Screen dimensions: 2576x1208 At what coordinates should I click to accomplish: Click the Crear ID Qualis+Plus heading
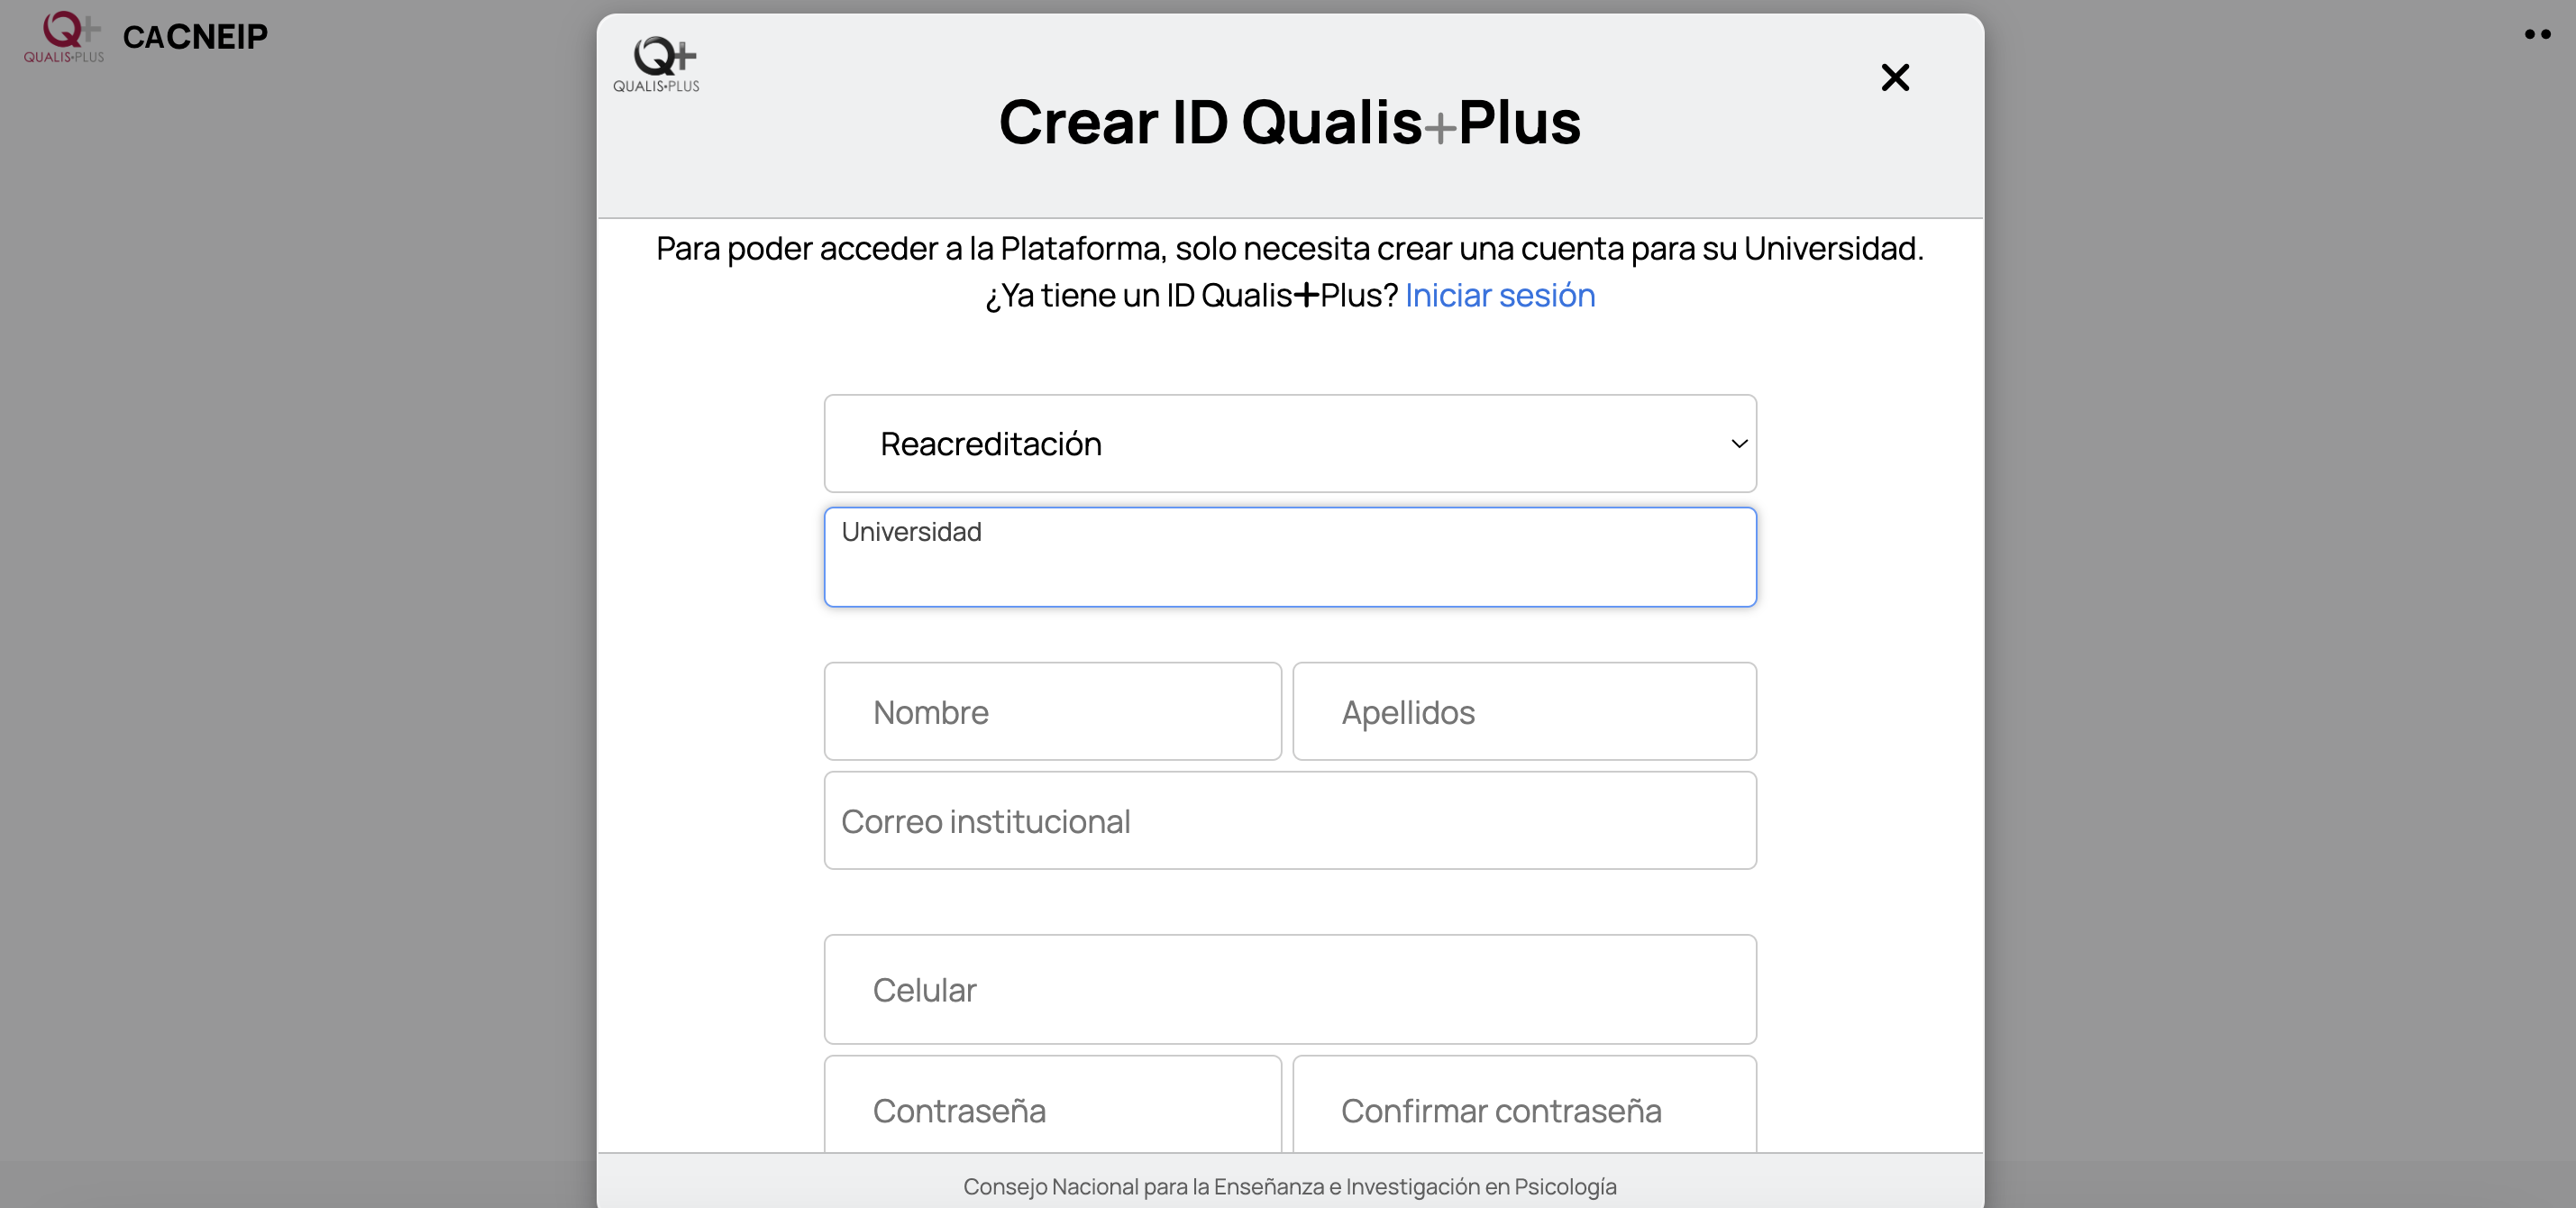point(1290,122)
